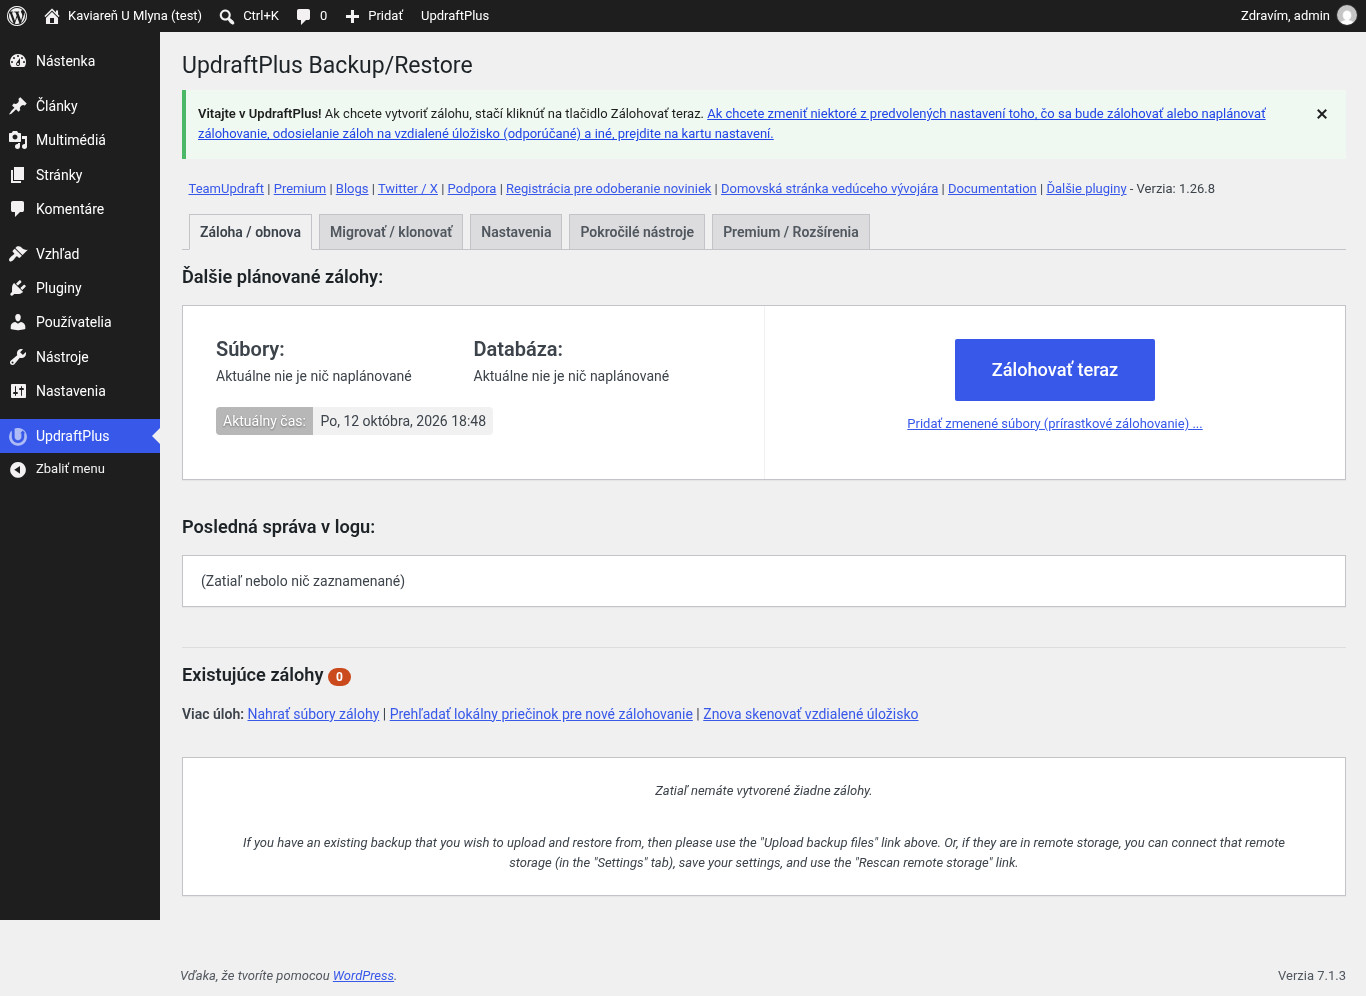Viewport: 1366px width, 996px height.
Task: Open the WordPress footer link
Action: click(x=363, y=976)
